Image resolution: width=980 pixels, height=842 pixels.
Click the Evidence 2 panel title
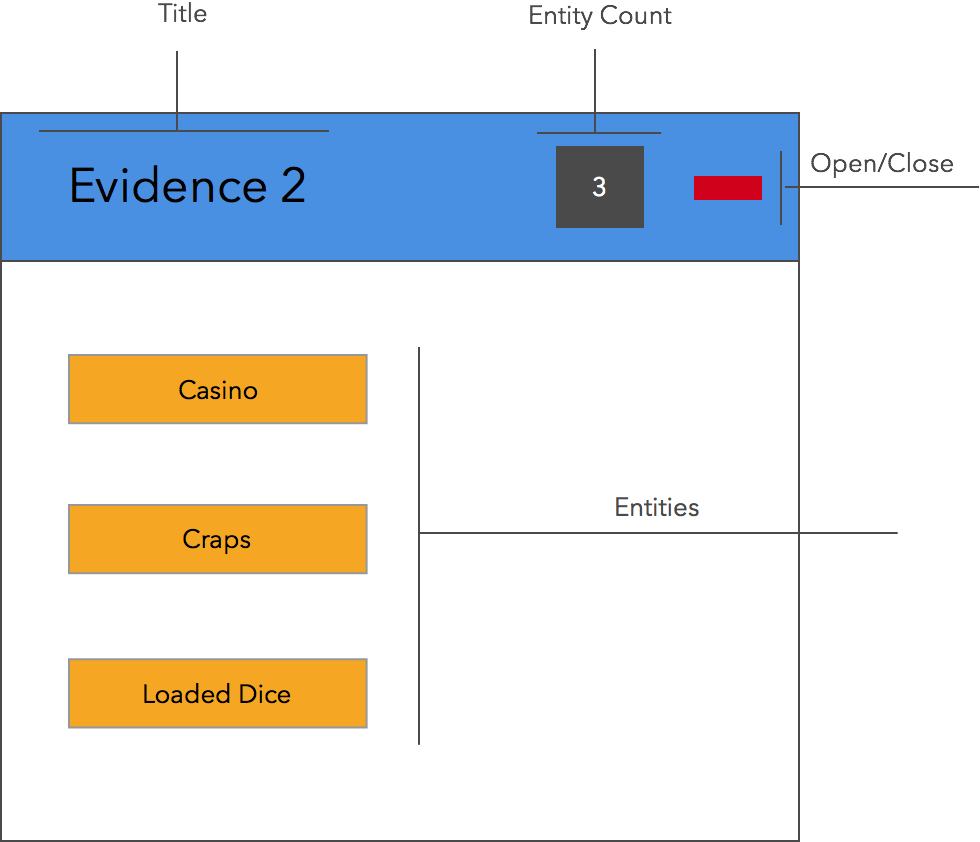point(188,186)
